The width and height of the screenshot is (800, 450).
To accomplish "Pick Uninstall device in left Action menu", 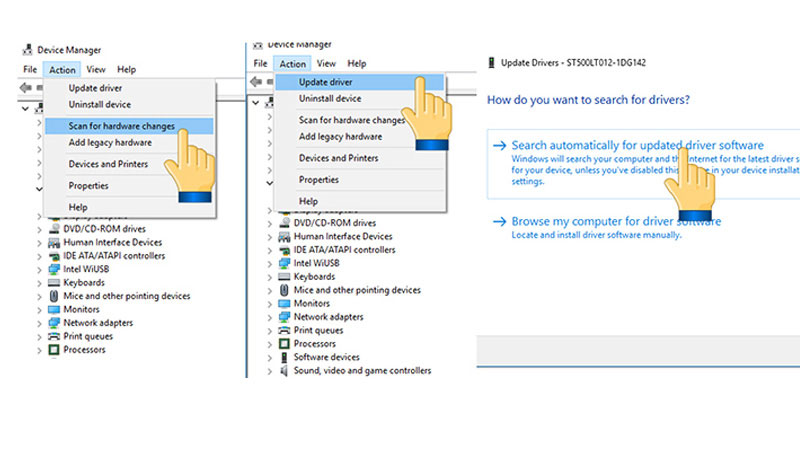I will tap(99, 104).
